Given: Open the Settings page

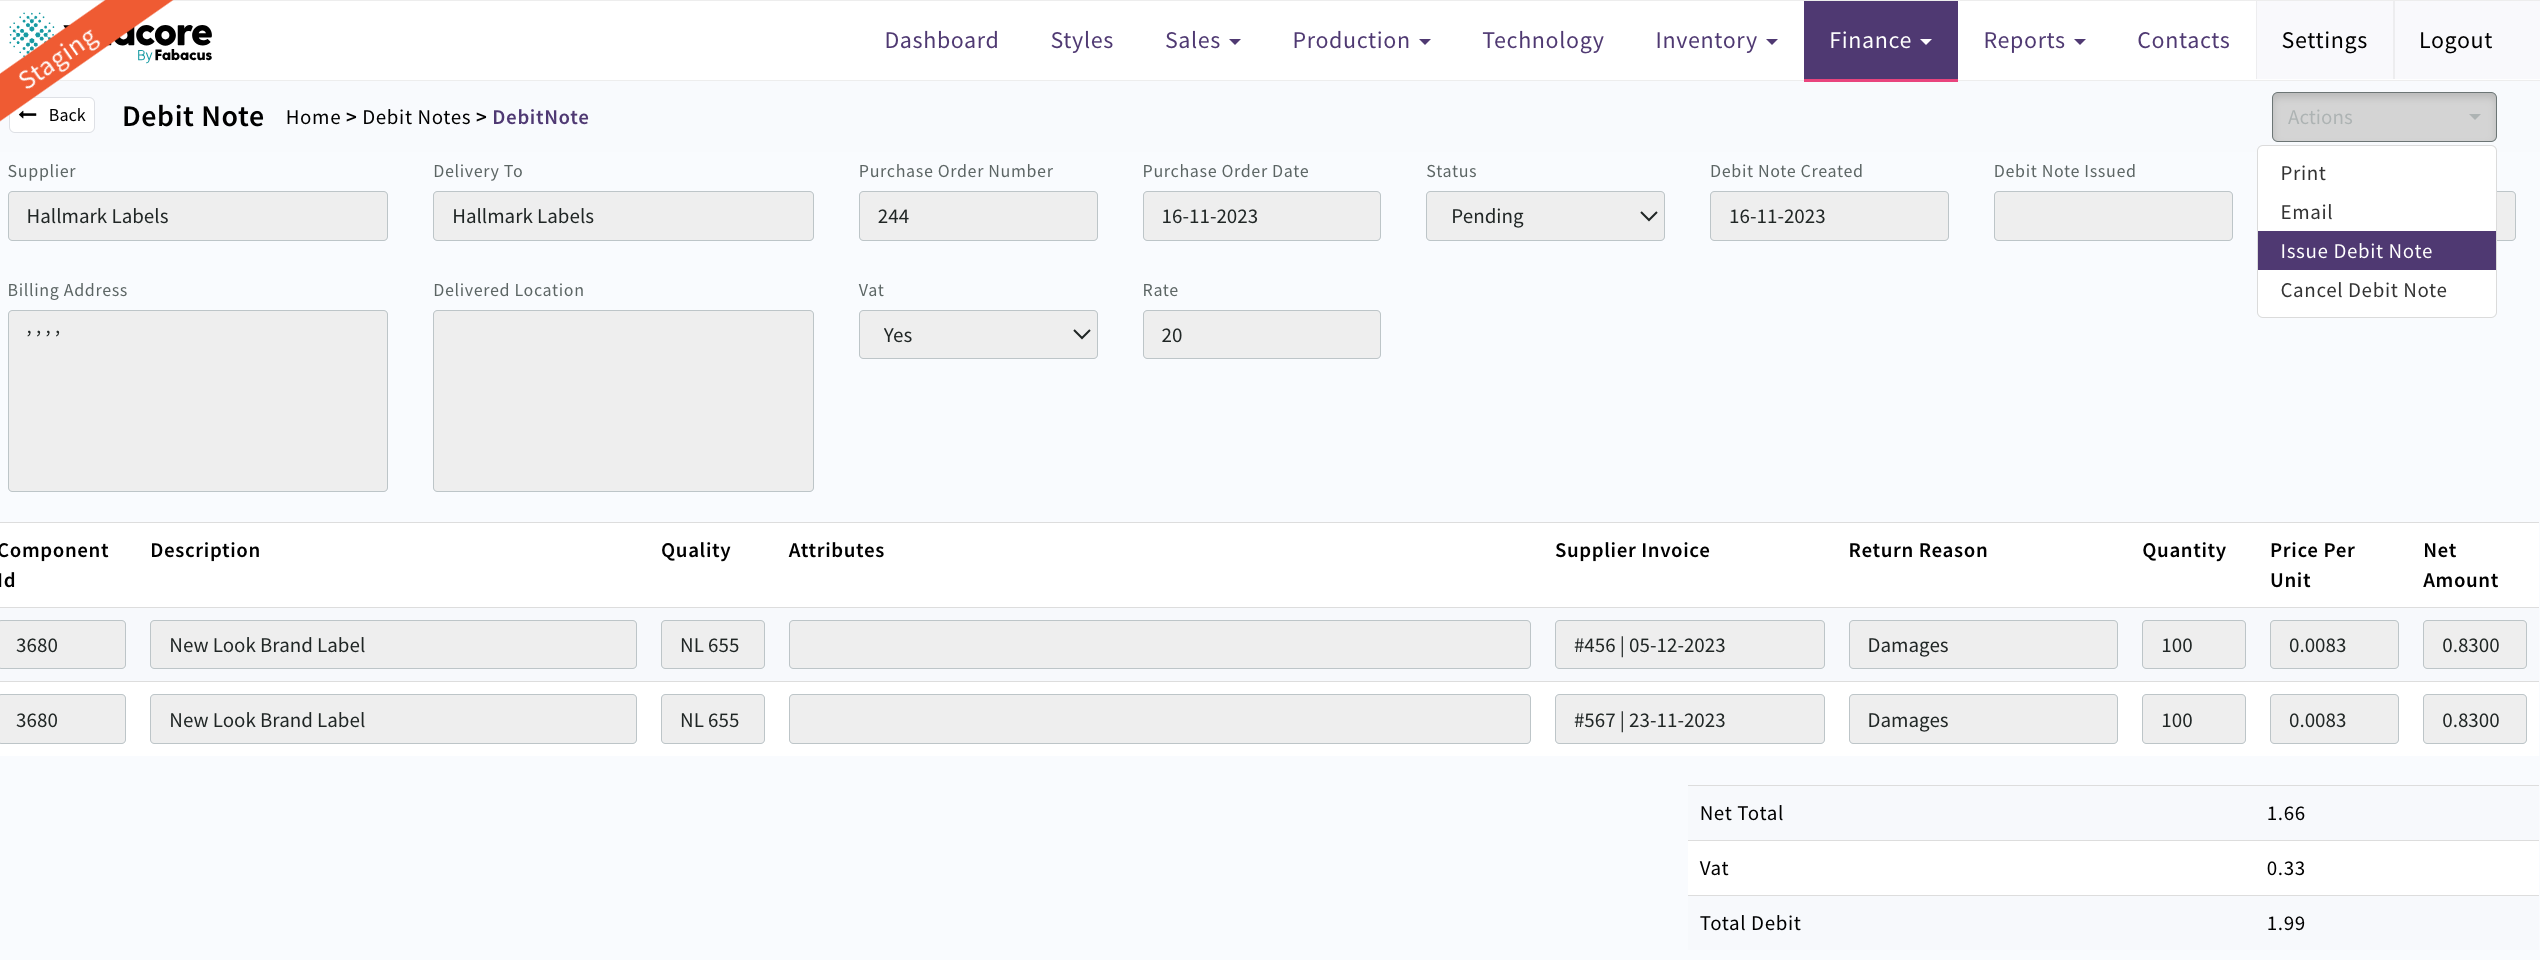Looking at the screenshot, I should click(2324, 40).
